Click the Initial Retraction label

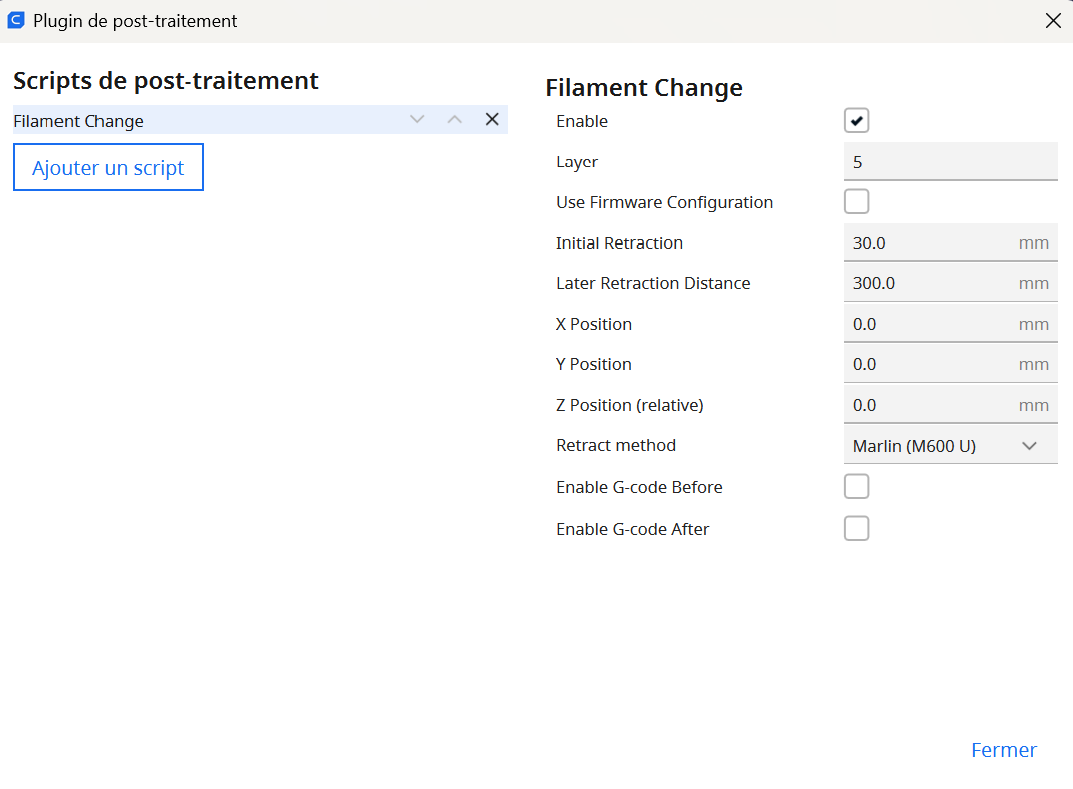coord(619,243)
